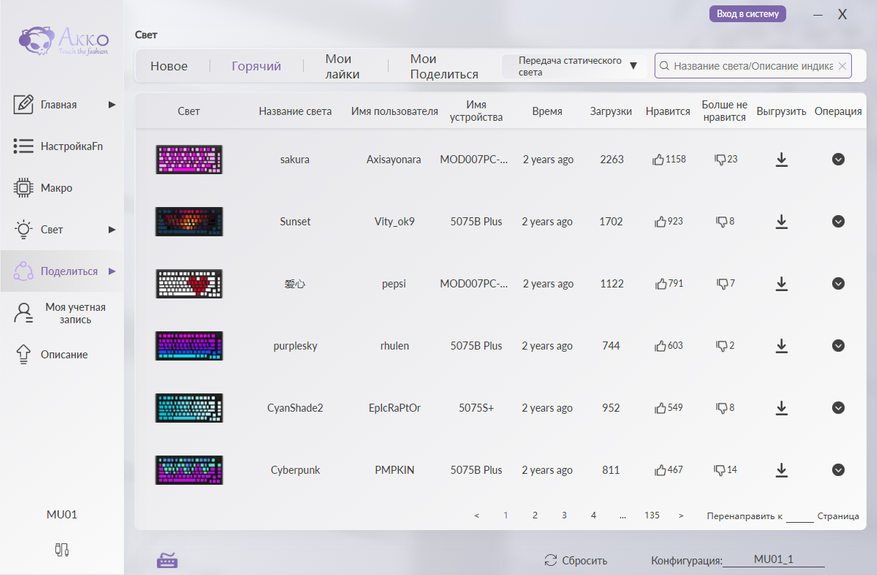Image resolution: width=877 pixels, height=575 pixels.
Task: Go to page 2
Action: [x=535, y=515]
